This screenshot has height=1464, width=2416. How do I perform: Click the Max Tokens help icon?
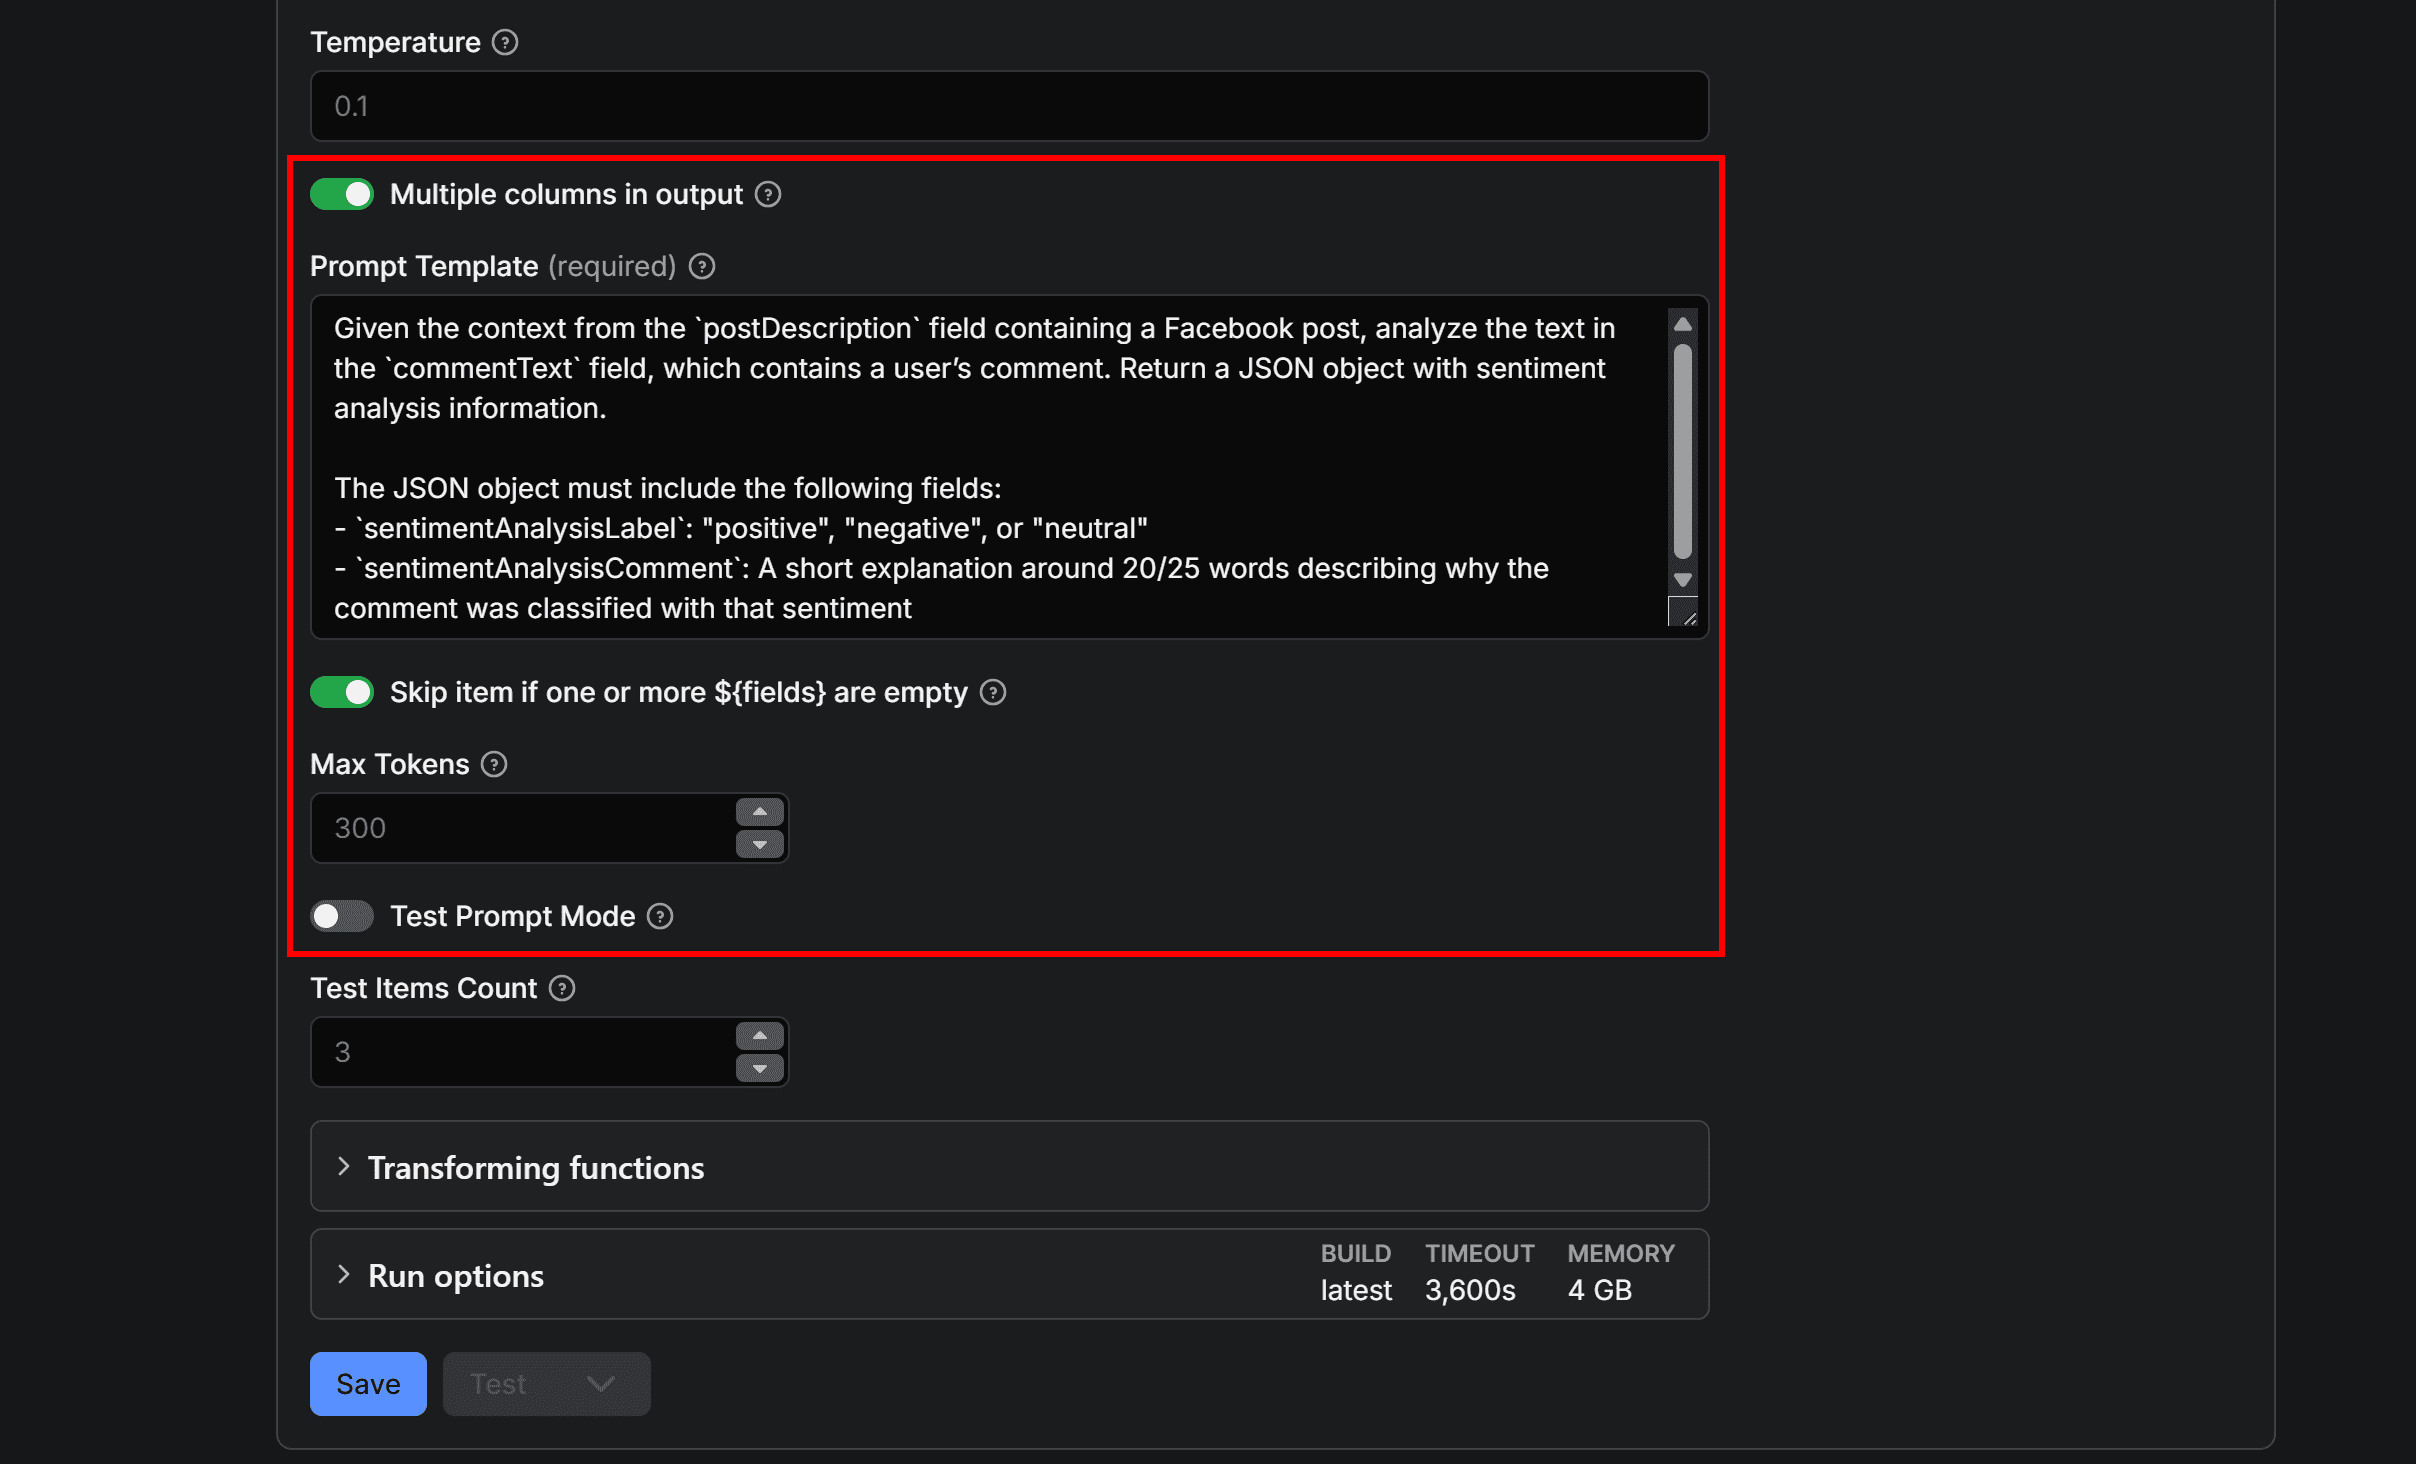(x=494, y=764)
